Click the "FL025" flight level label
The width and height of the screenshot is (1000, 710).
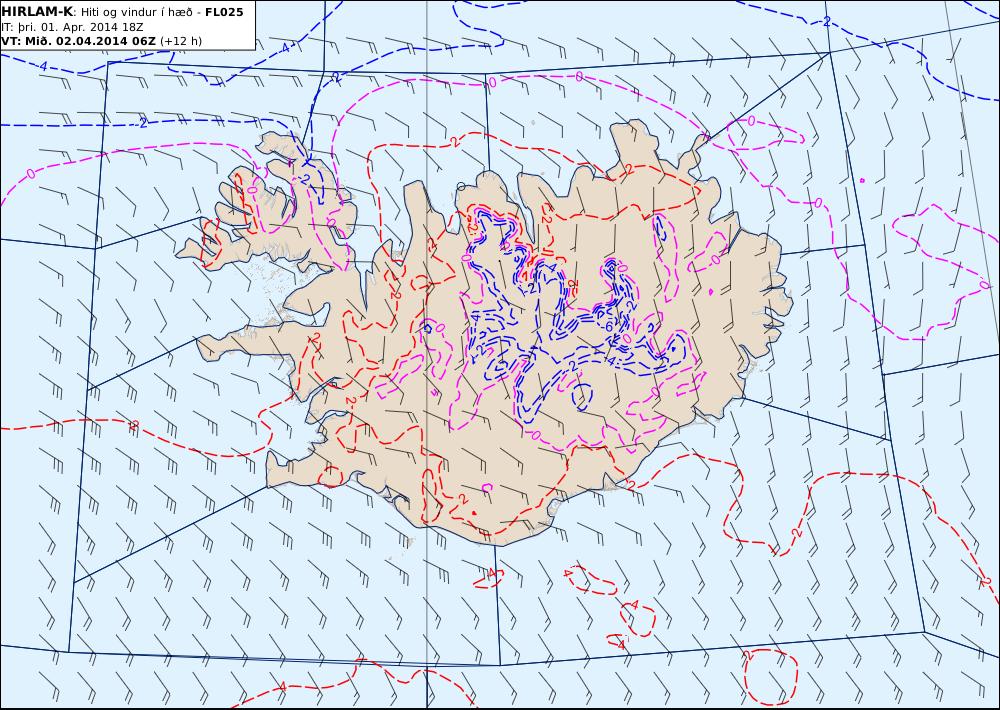tap(224, 12)
